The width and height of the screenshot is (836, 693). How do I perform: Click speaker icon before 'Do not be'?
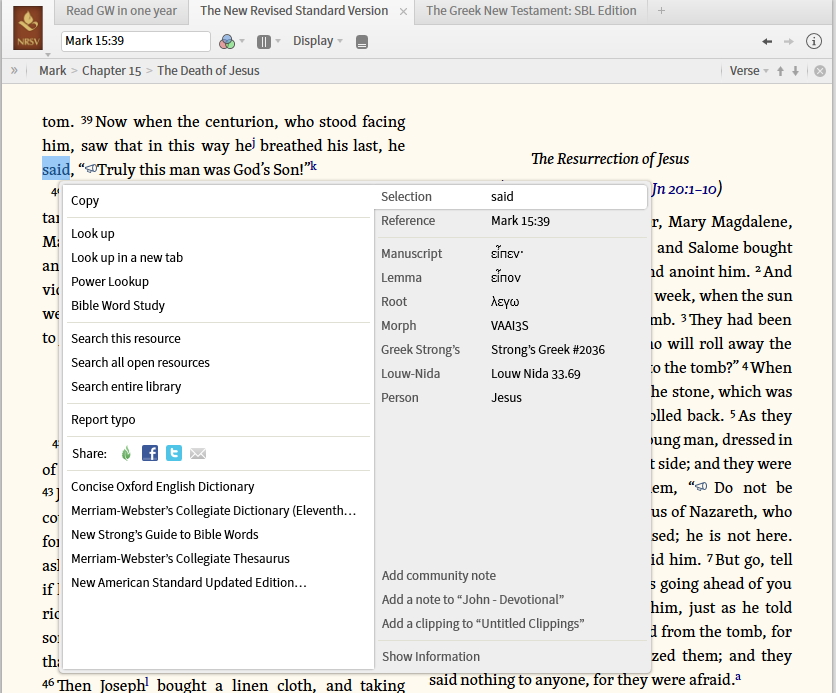coord(702,487)
